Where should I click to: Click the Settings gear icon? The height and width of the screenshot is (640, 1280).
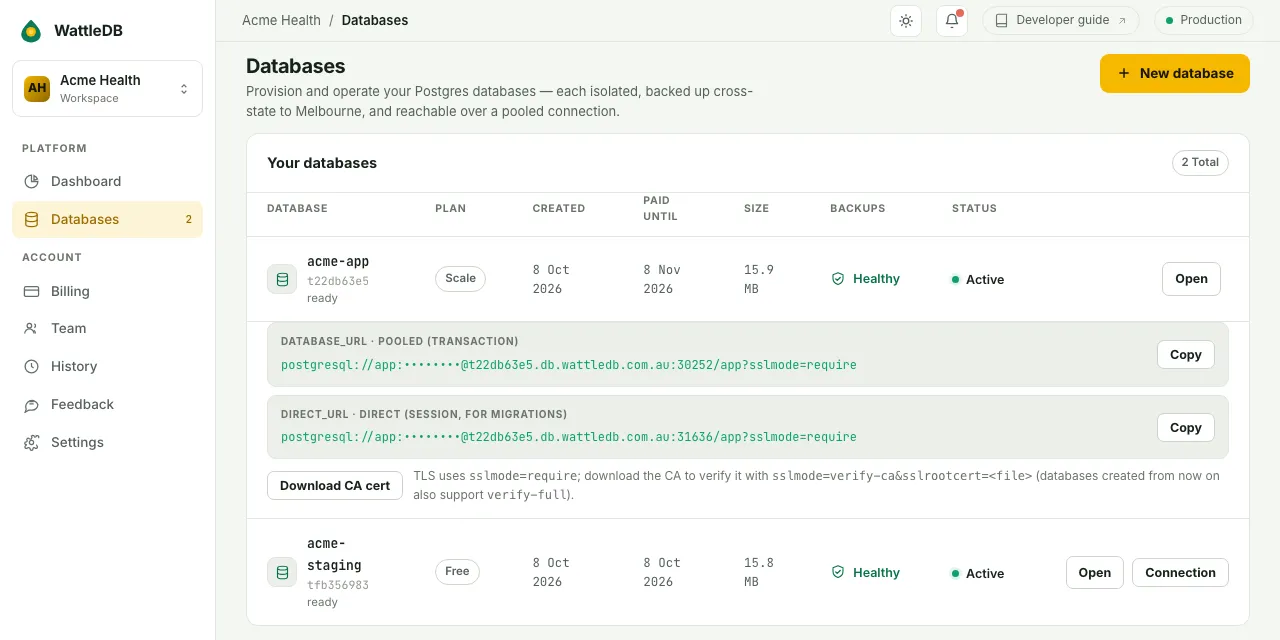[32, 442]
